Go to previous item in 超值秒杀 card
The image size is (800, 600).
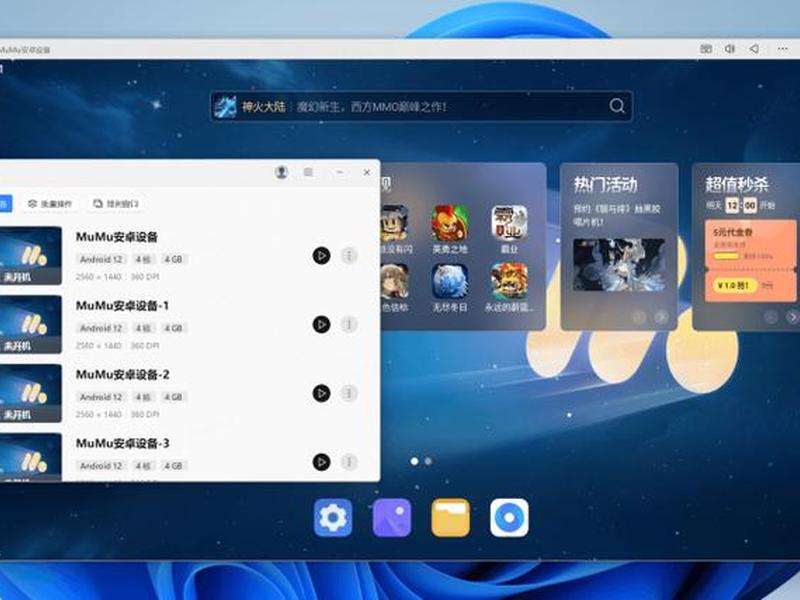pos(771,317)
